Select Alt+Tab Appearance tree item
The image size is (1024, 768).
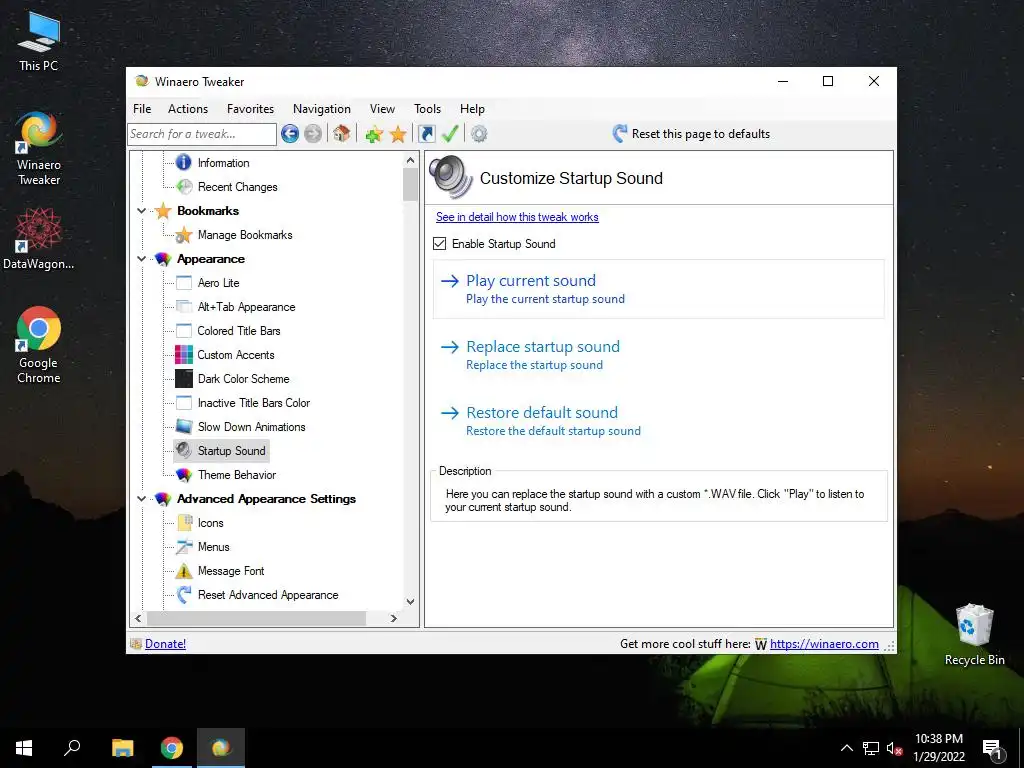pos(246,307)
